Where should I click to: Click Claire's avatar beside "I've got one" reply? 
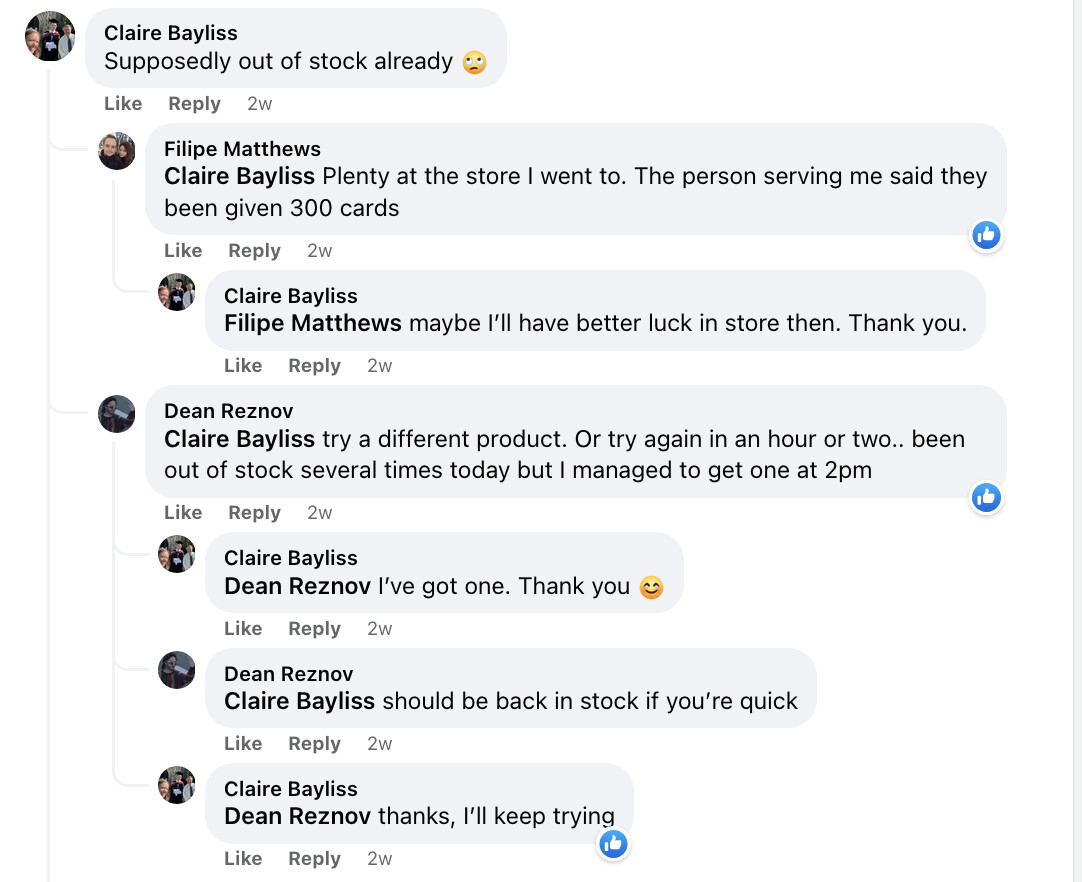177,554
